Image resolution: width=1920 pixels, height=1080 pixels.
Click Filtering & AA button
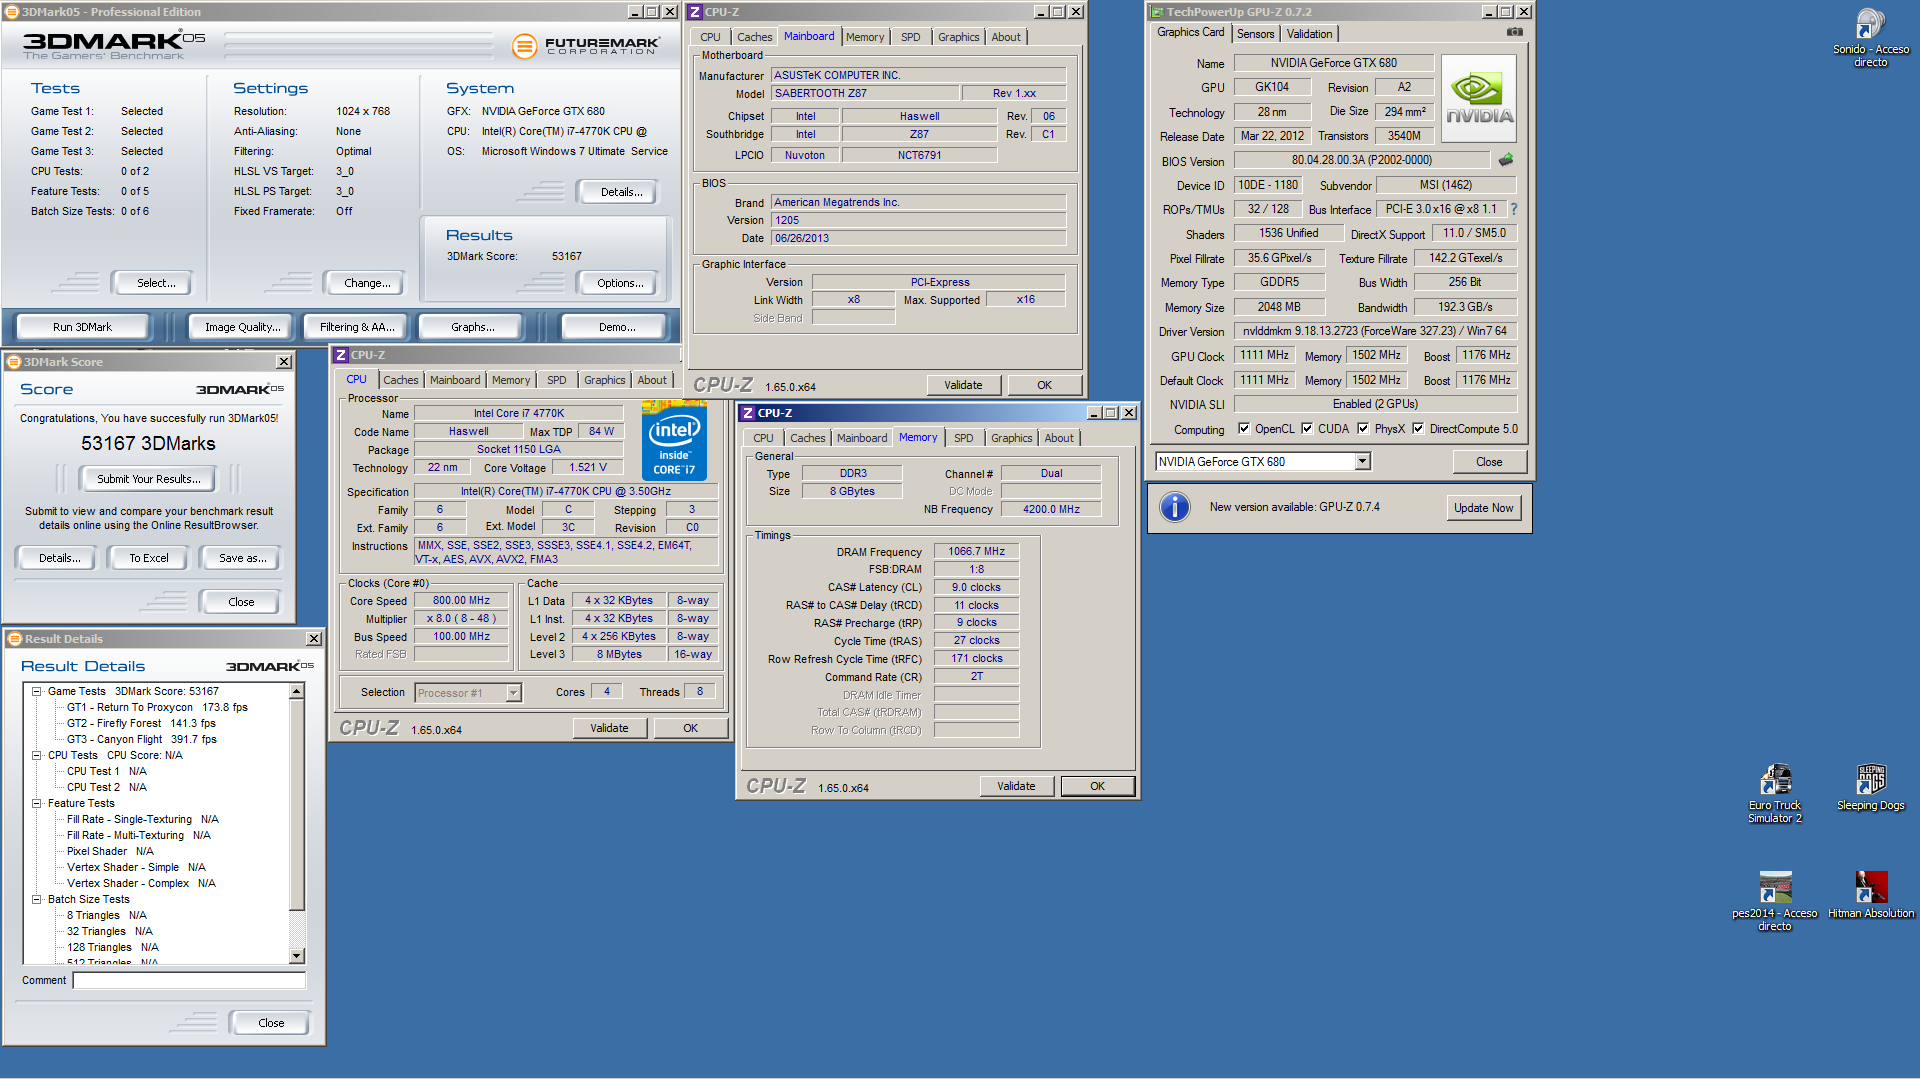click(357, 327)
